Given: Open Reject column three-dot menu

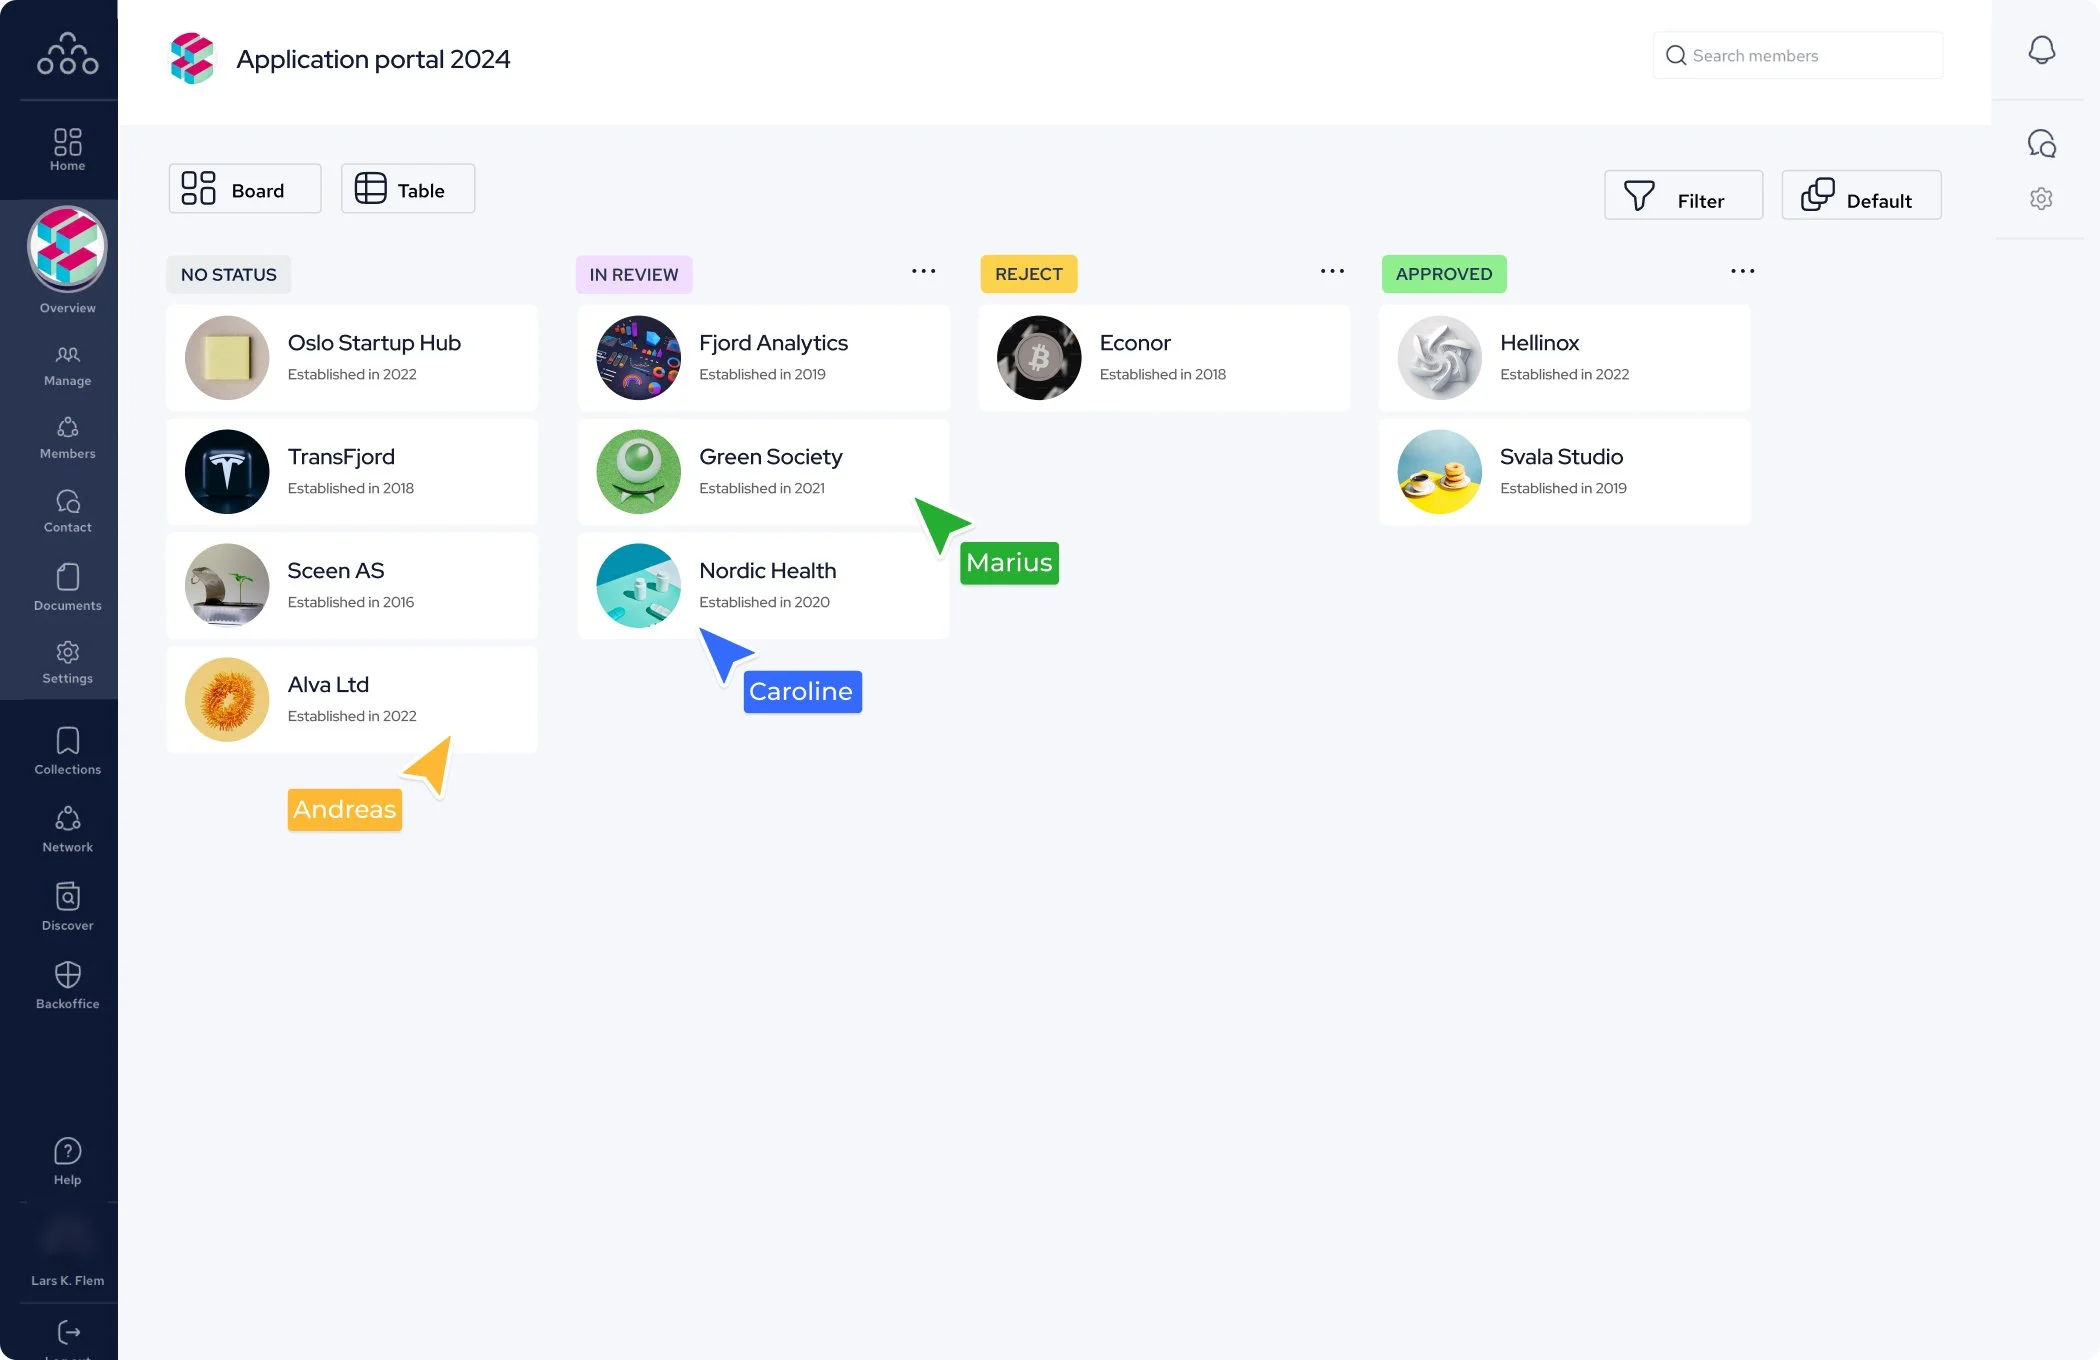Looking at the screenshot, I should click(1332, 271).
